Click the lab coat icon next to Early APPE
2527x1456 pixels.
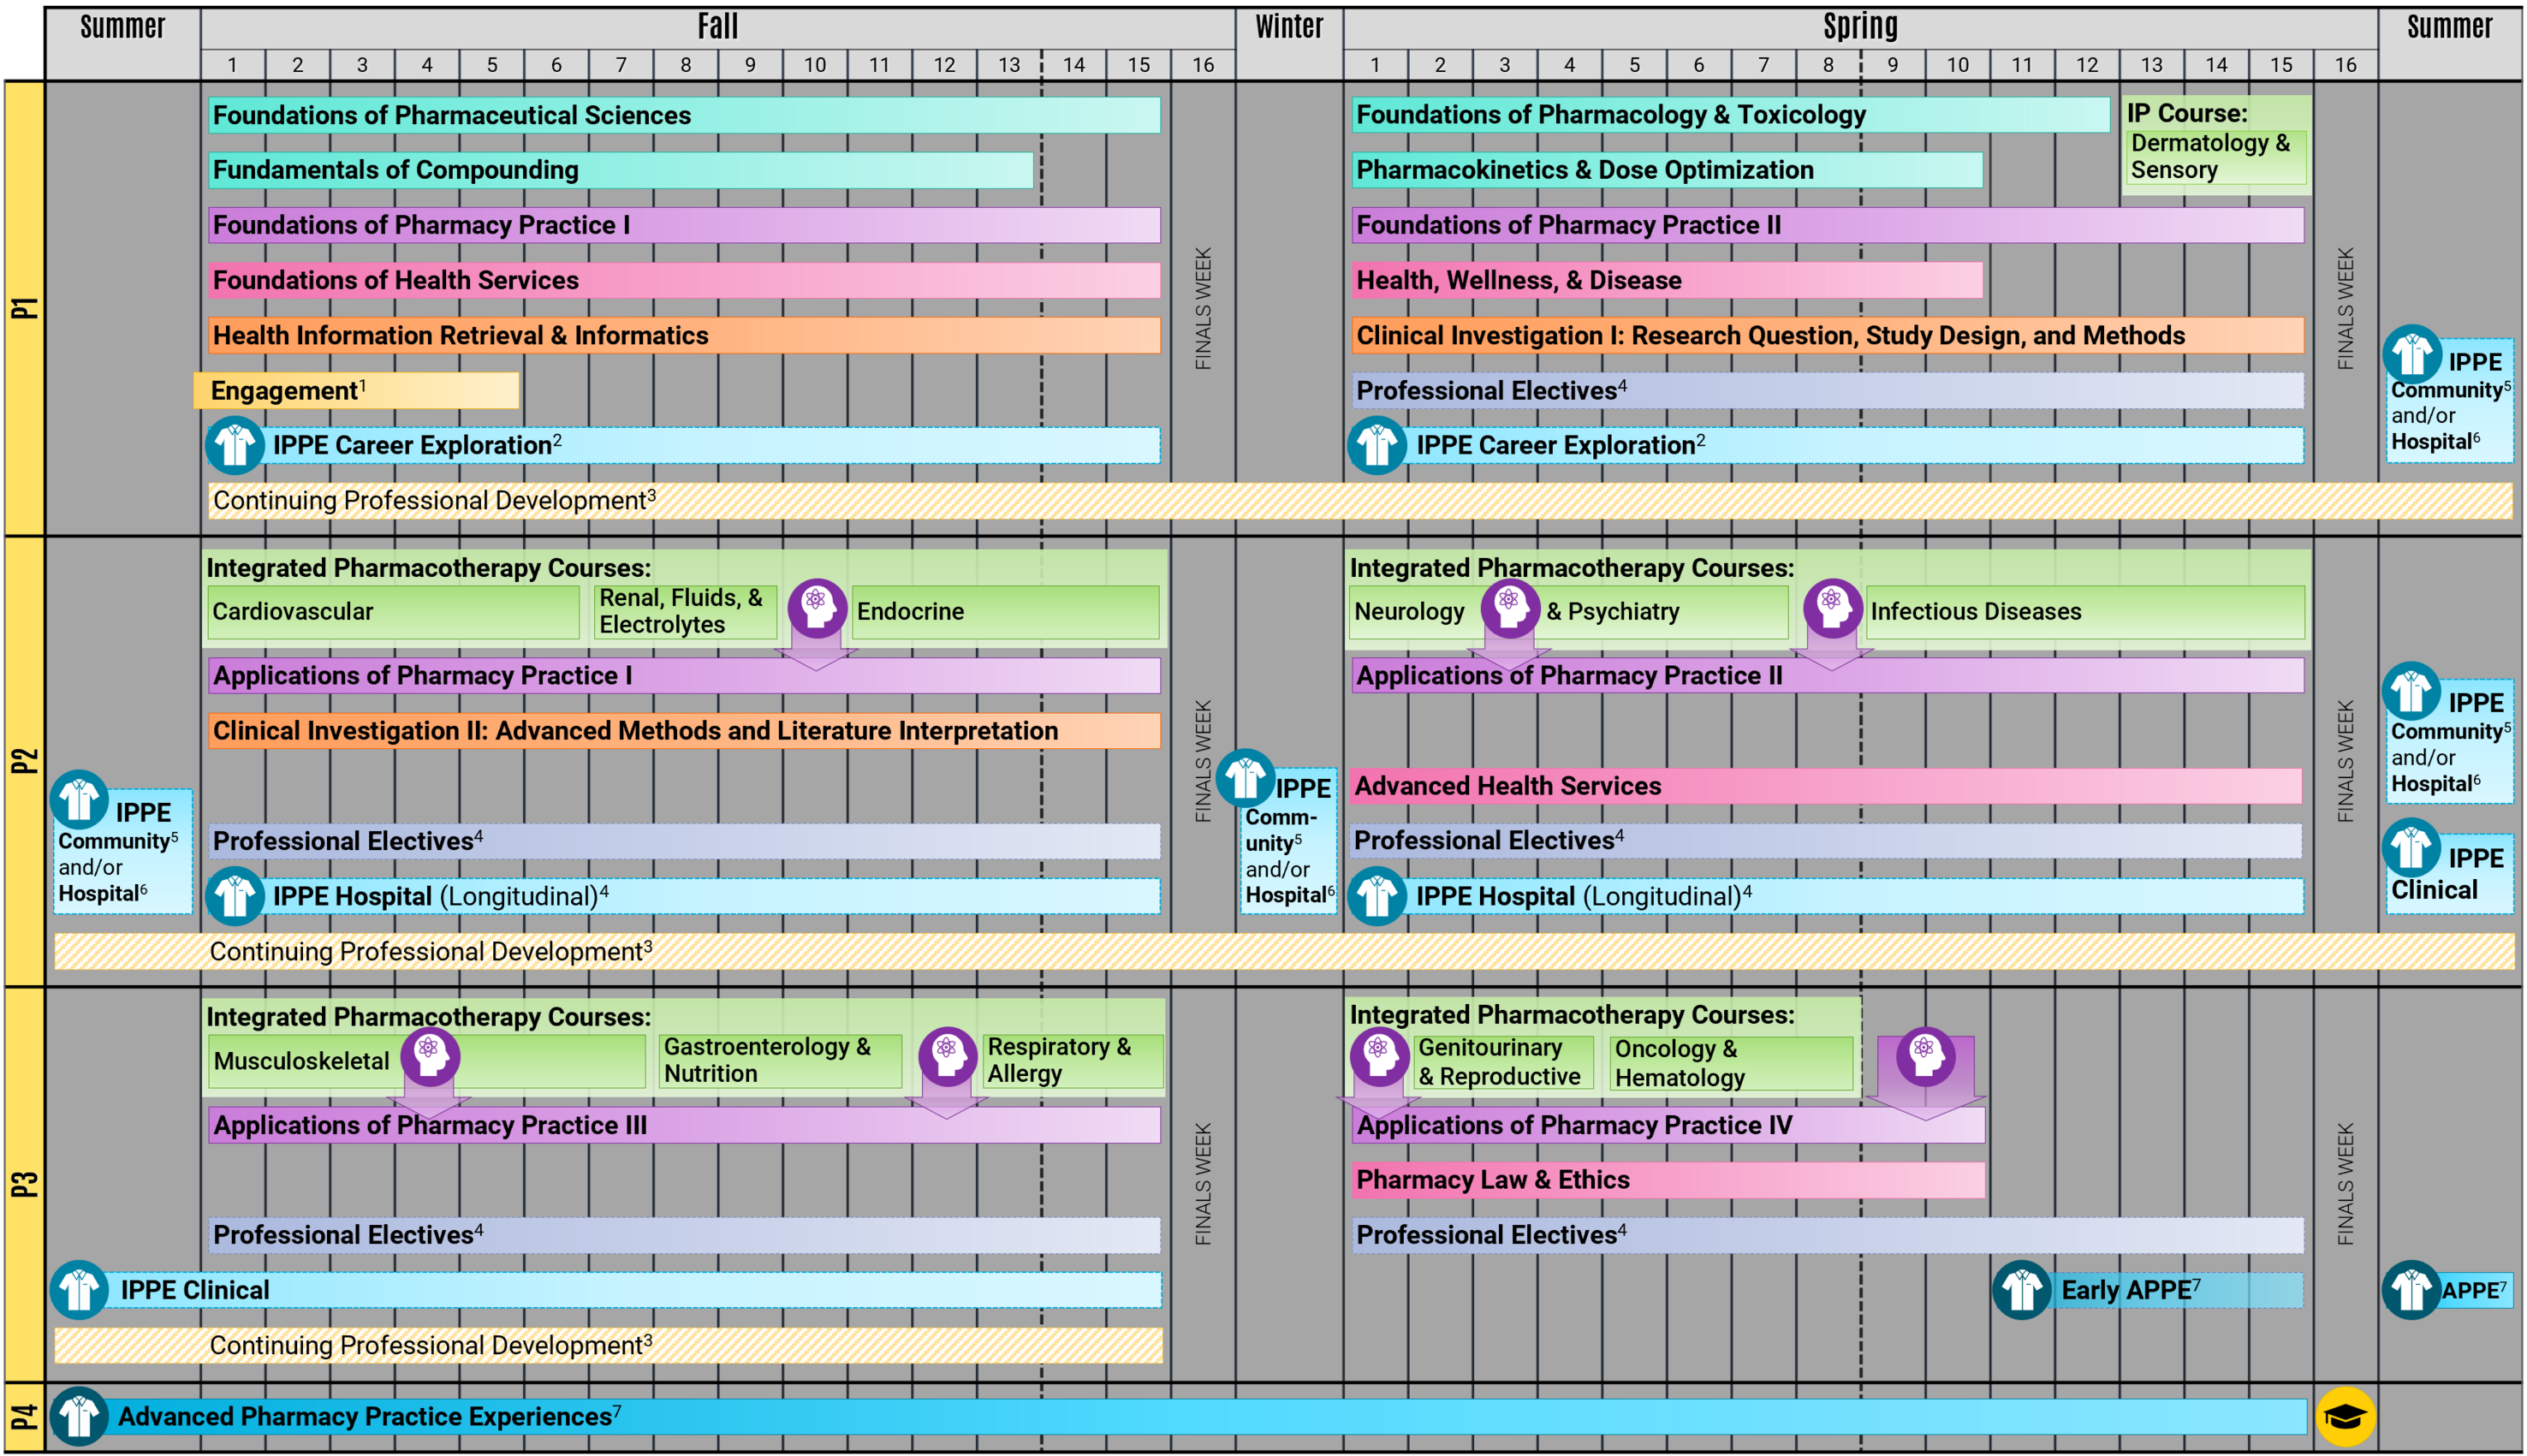pyautogui.click(x=2021, y=1290)
